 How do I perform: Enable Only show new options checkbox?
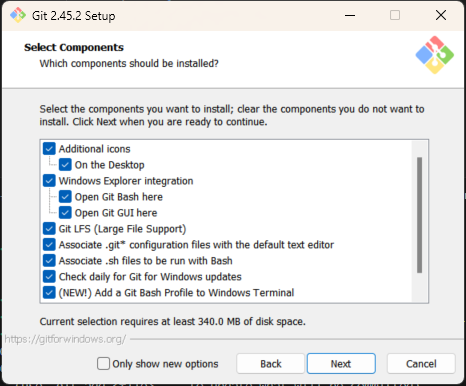pos(103,364)
